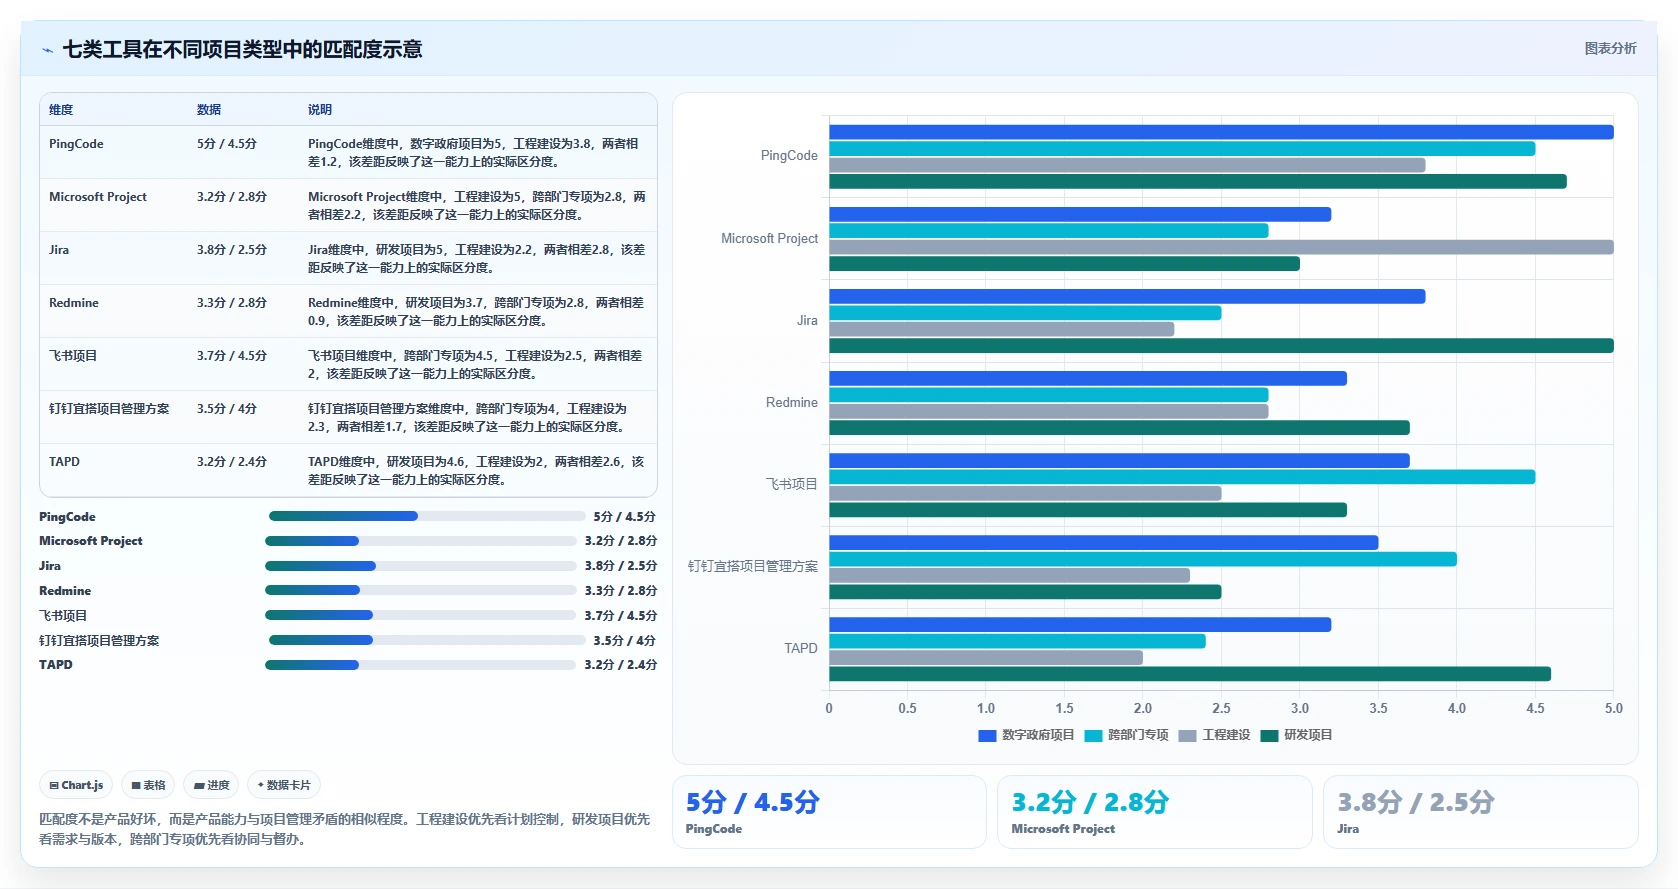Click 钉钉宜搭项目管理方案 跨部门专项 cyan bar

[1143, 559]
